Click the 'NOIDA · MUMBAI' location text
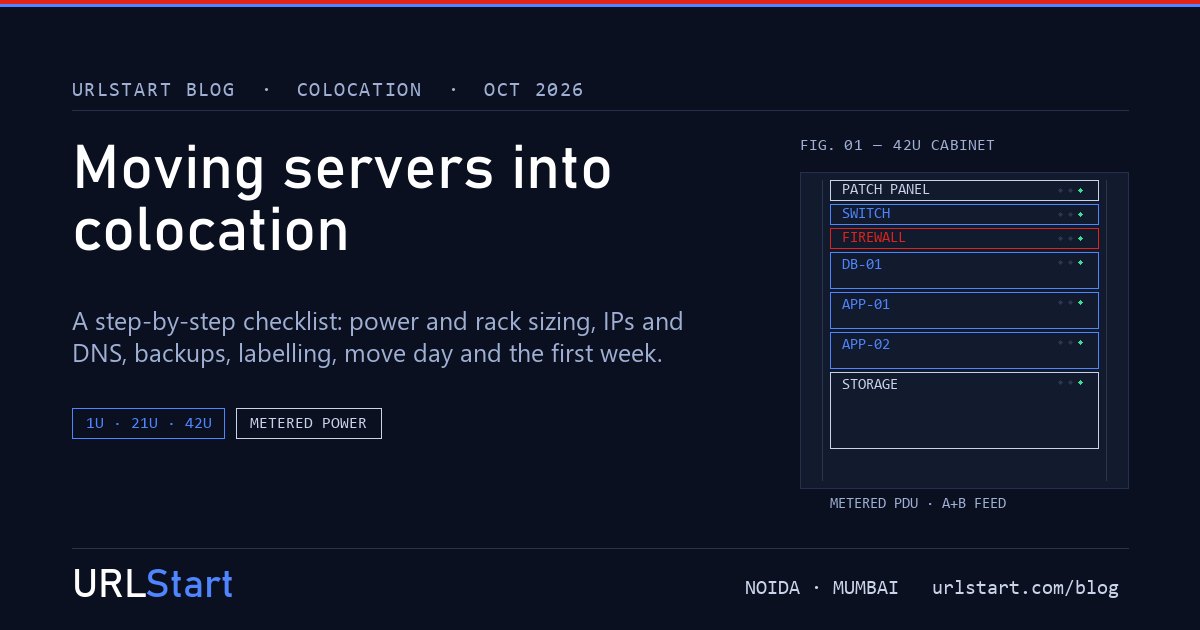Screen dimensions: 1200x630 (x=821, y=588)
